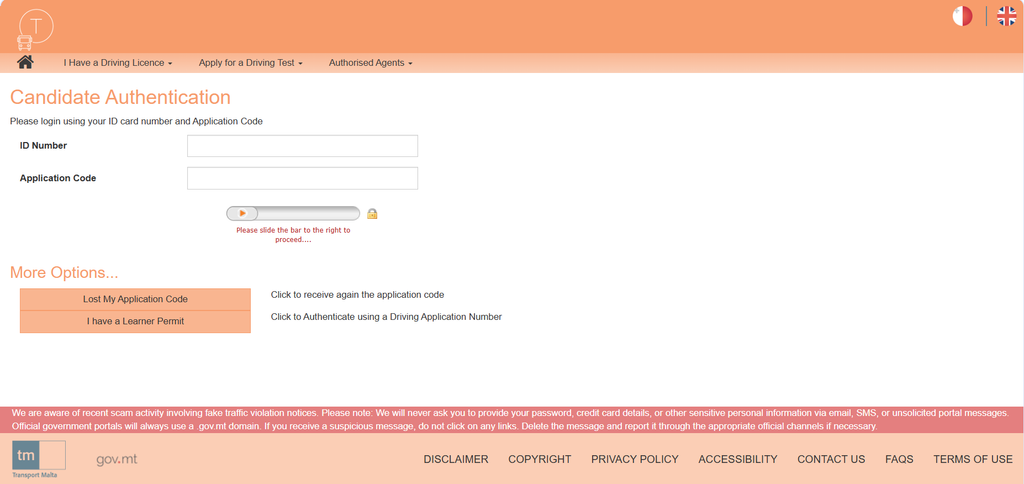Click the scam activity warning banner text

tap(511, 419)
